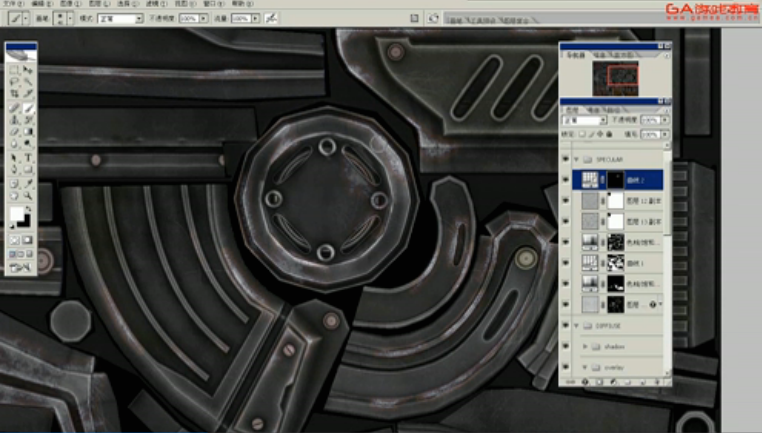Select the Hand tool
The image size is (762, 433).
pos(14,196)
